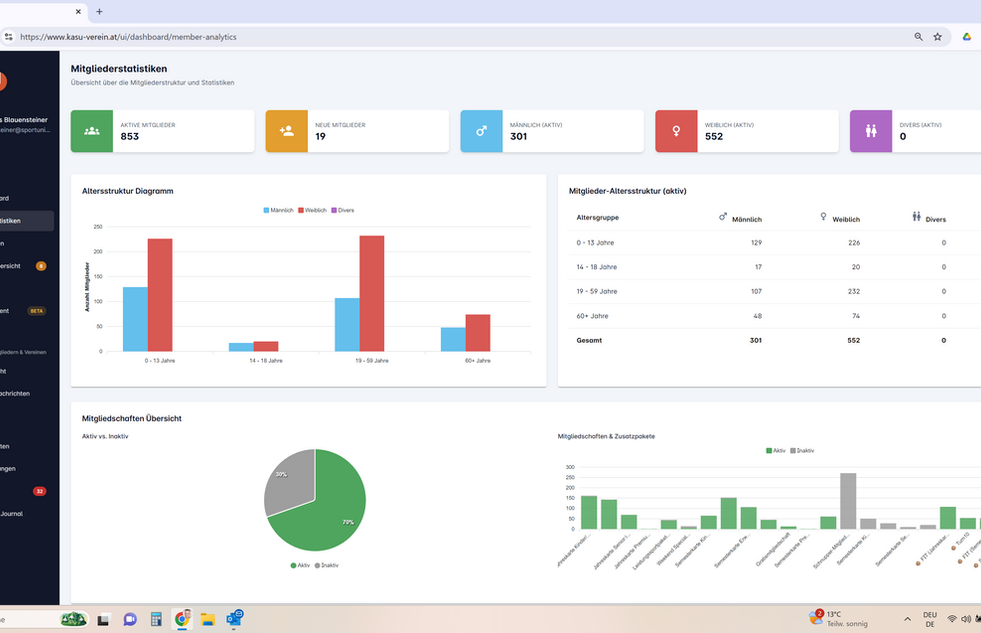The image size is (981, 633).
Task: Hide the Aktiv bars in the Zusatzpakete chart legend
Action: (776, 450)
